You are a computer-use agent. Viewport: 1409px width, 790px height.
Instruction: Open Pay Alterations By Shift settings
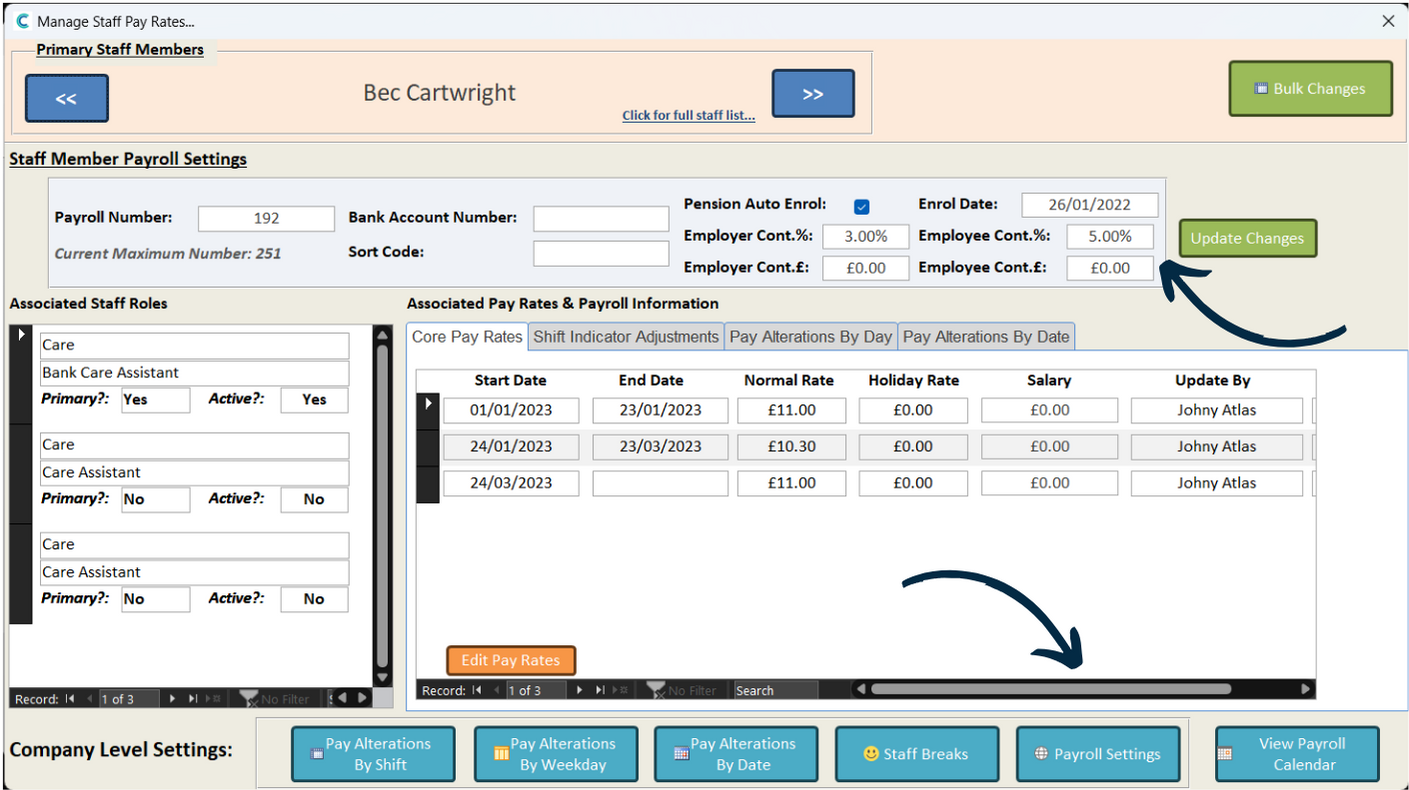click(373, 754)
